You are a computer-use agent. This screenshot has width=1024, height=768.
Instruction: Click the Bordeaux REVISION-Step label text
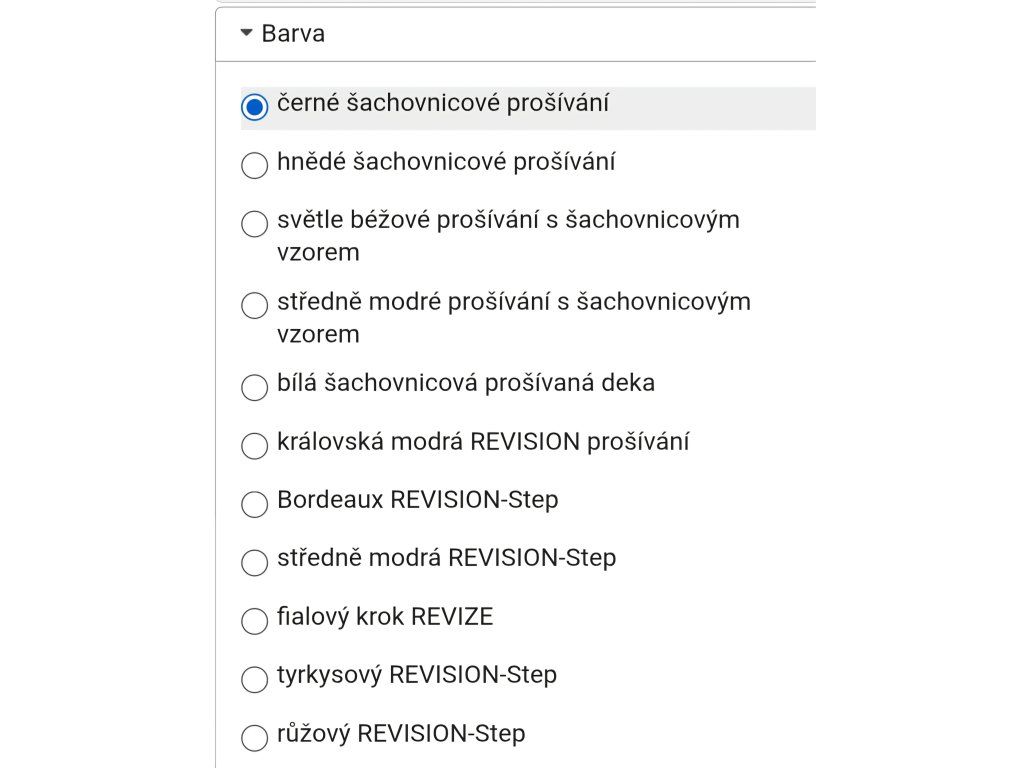pyautogui.click(x=417, y=500)
